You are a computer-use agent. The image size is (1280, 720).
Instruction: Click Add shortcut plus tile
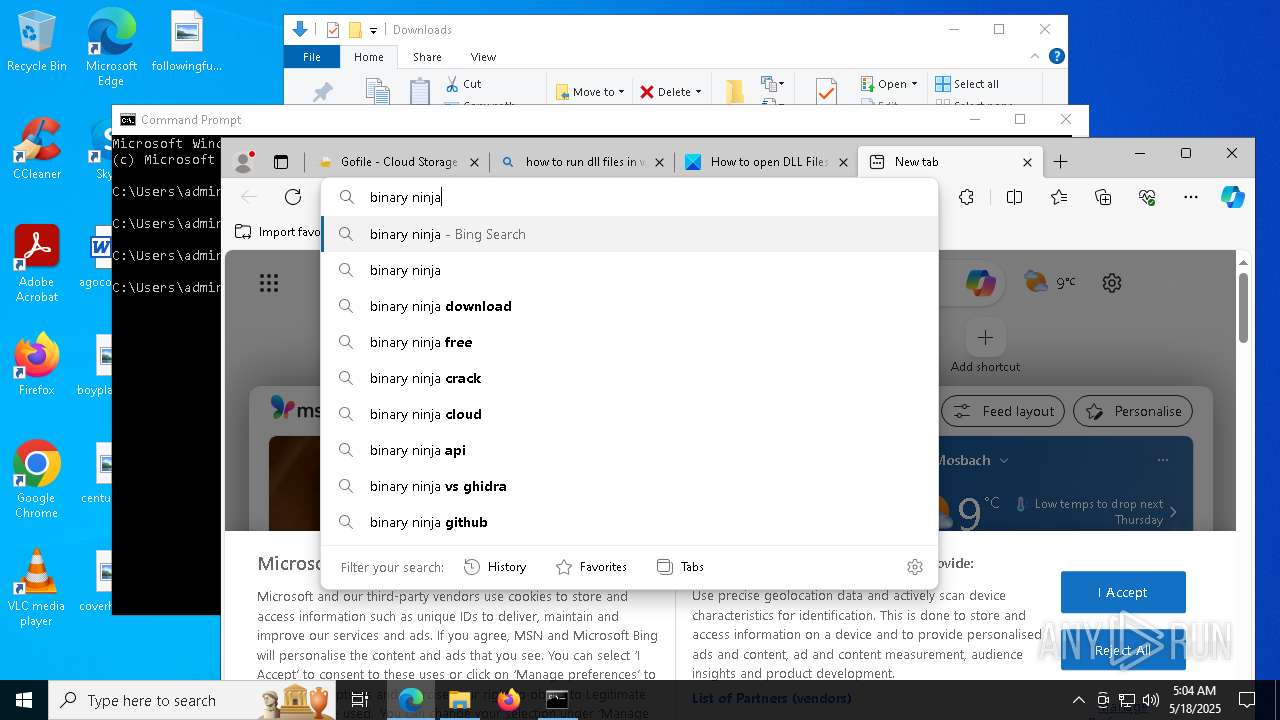tap(985, 338)
